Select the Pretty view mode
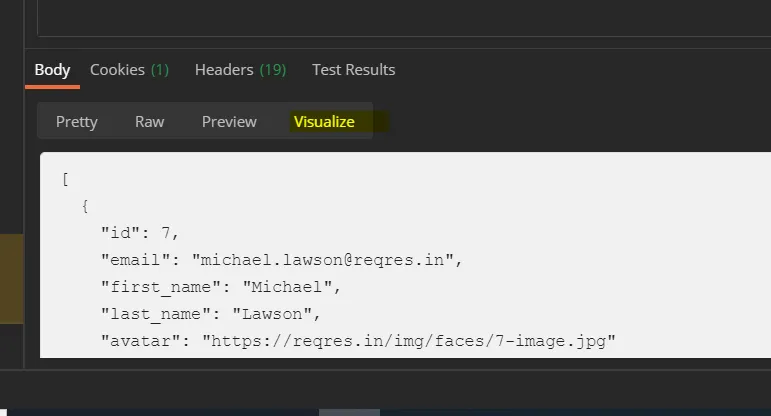Viewport: 771px width, 416px height. (x=77, y=122)
